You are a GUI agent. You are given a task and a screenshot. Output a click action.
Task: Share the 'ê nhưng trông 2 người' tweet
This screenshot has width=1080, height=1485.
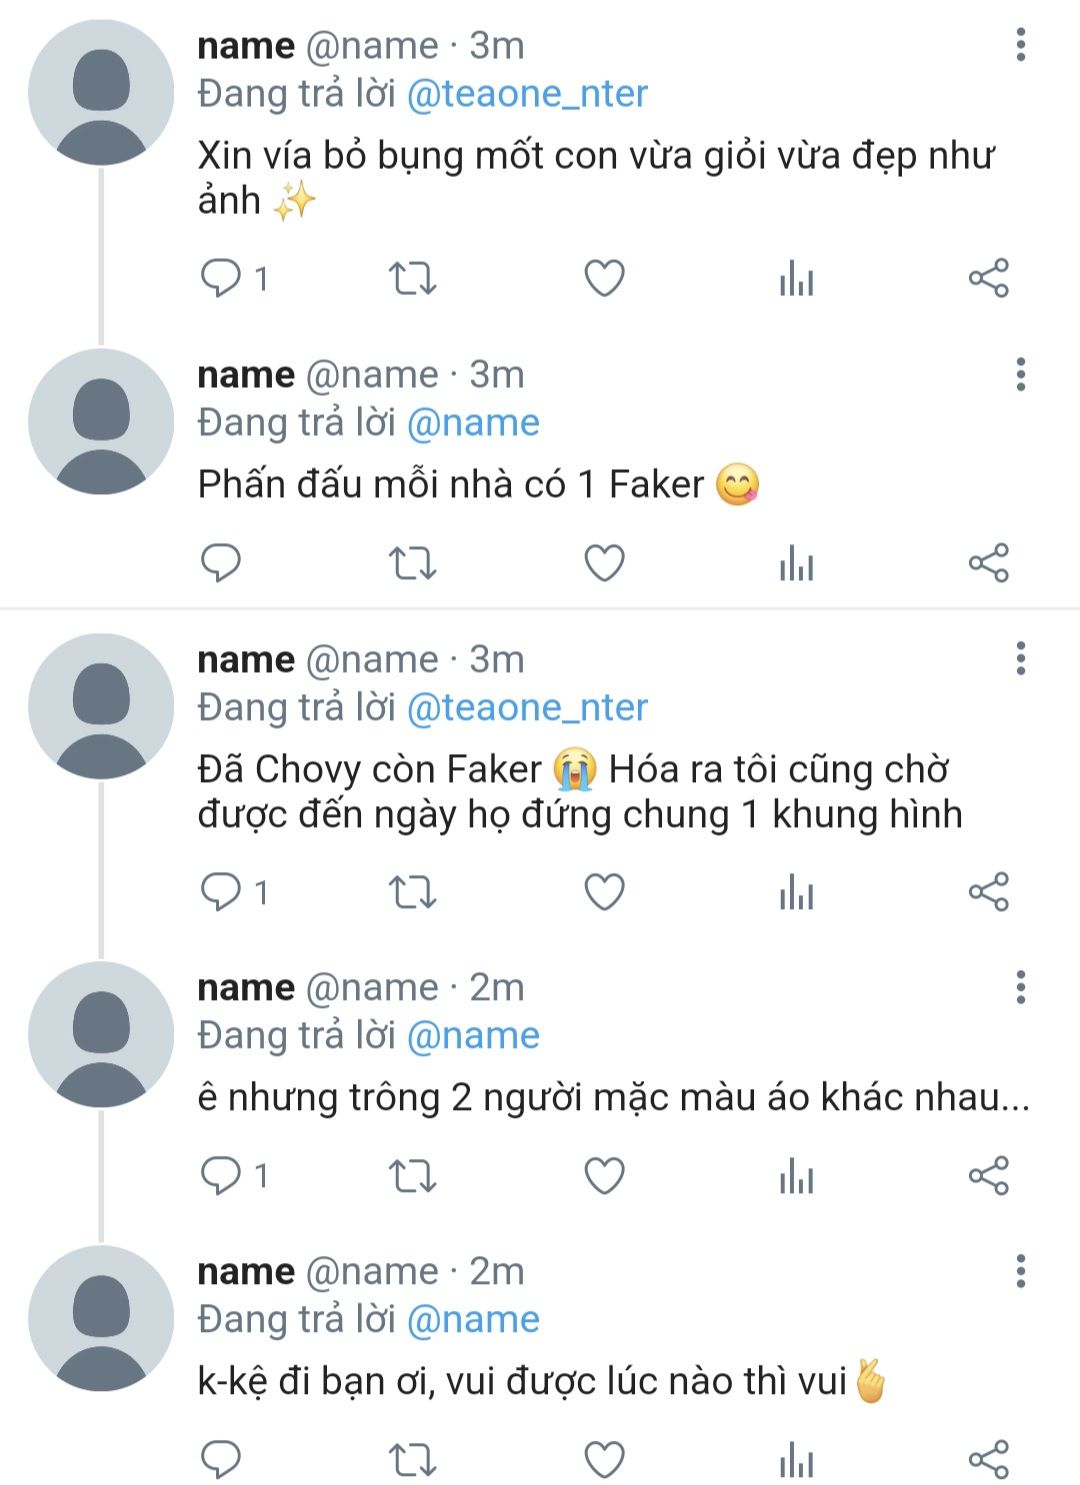(x=988, y=1175)
